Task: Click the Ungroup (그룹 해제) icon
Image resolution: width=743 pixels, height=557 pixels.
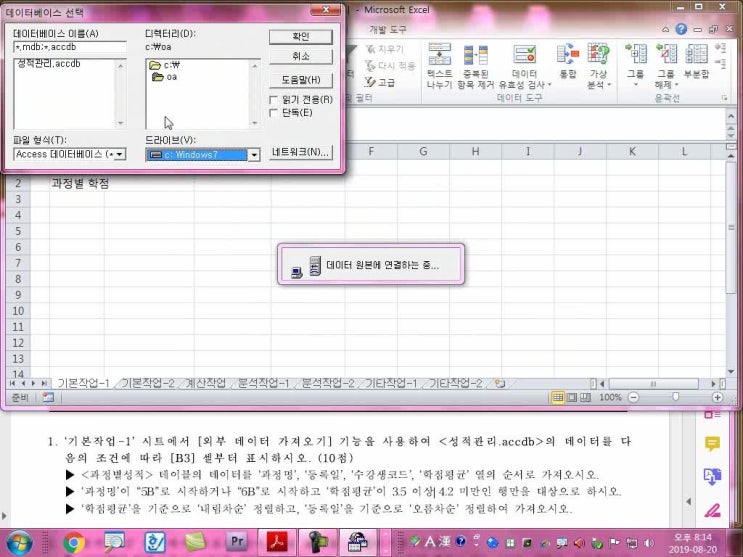Action: [x=666, y=54]
